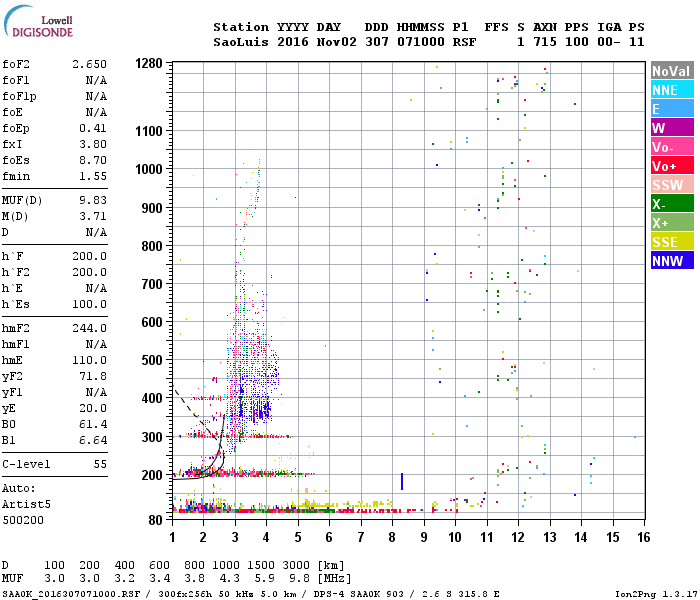The height and width of the screenshot is (600, 700).
Task: Click the MUF 9.8 value for 3000 km
Action: [299, 578]
